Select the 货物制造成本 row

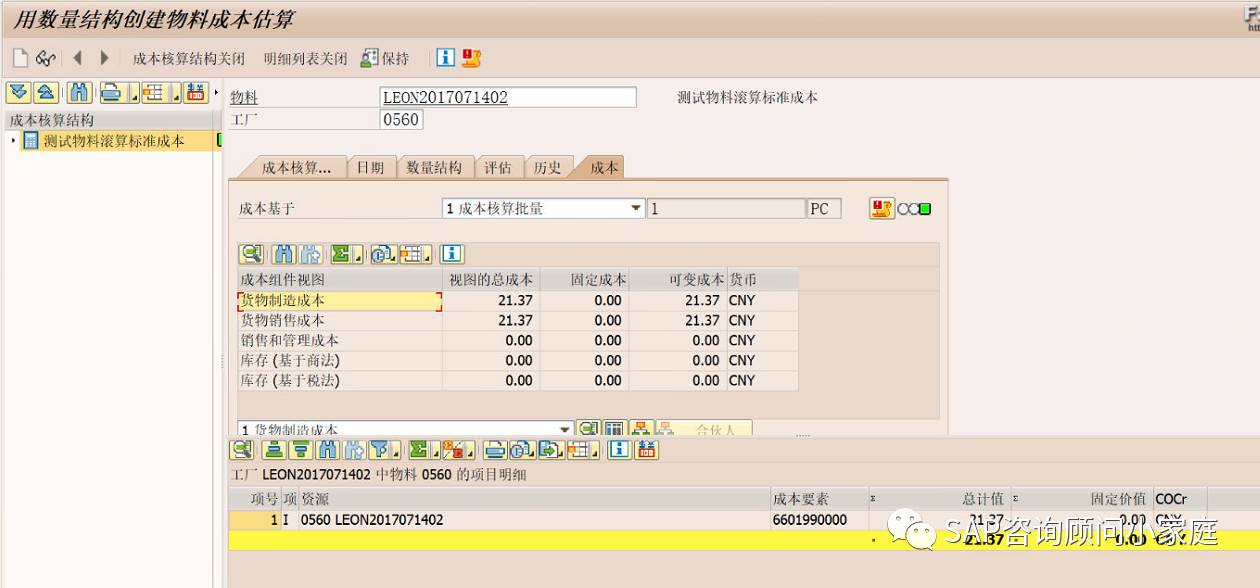tap(518, 300)
